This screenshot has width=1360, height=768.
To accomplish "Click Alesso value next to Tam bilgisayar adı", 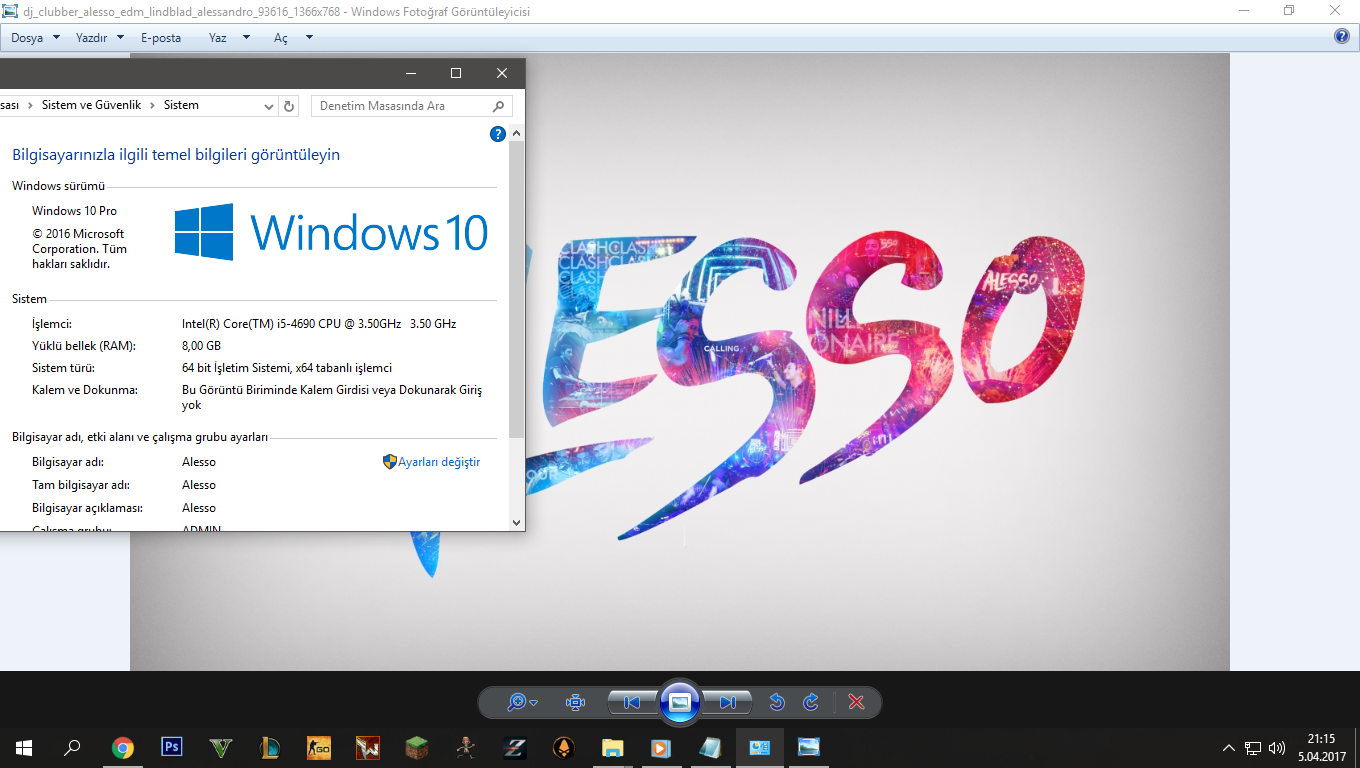I will point(199,485).
